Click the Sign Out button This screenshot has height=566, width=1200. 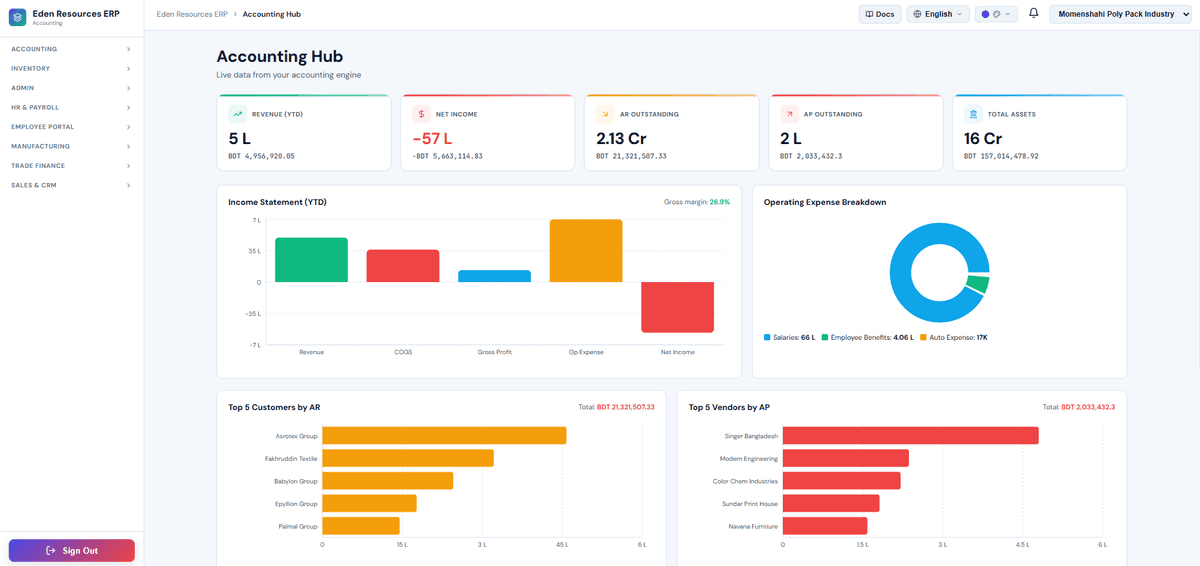72,551
